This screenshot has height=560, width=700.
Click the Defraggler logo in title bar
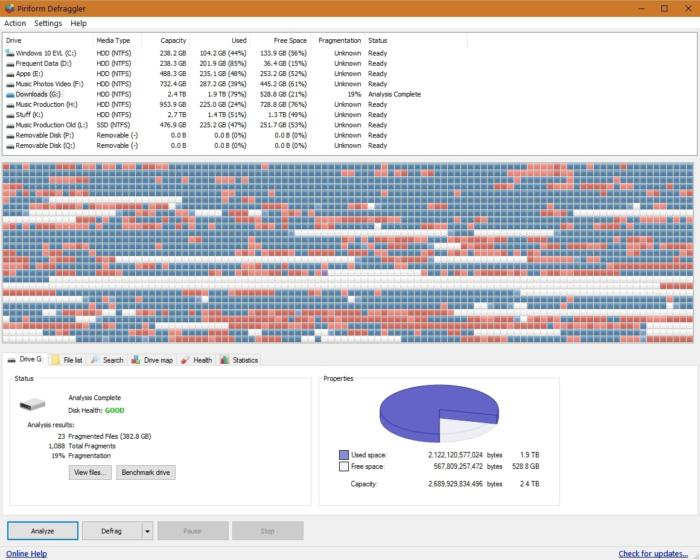tap(9, 8)
